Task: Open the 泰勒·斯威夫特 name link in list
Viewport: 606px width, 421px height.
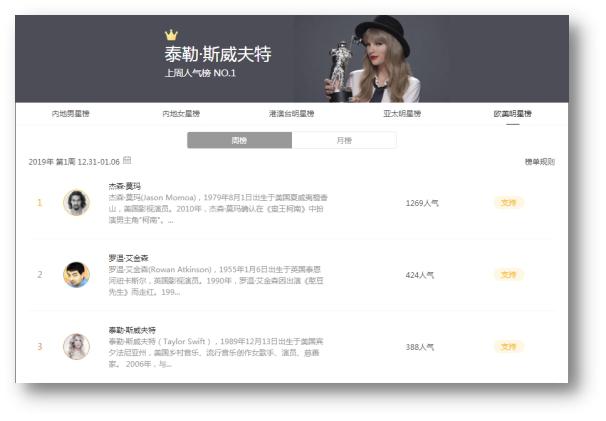Action: click(132, 330)
